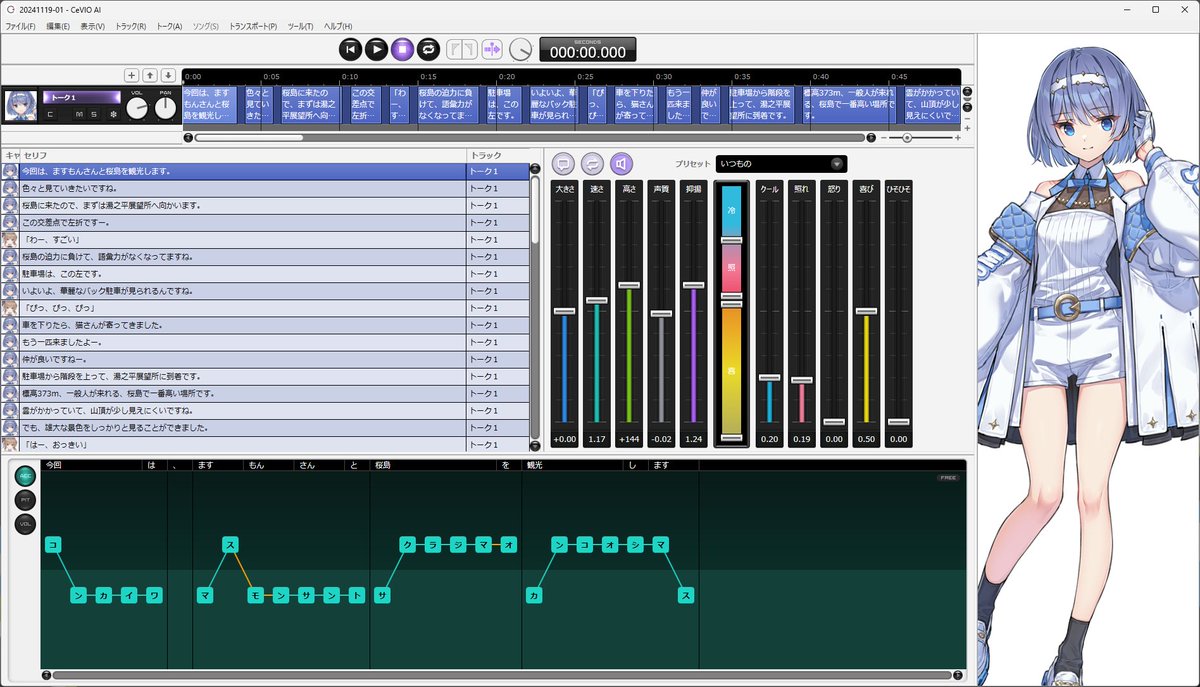1200x687 pixels.
Task: Click the 000:00.000 seconds time display
Action: click(588, 49)
